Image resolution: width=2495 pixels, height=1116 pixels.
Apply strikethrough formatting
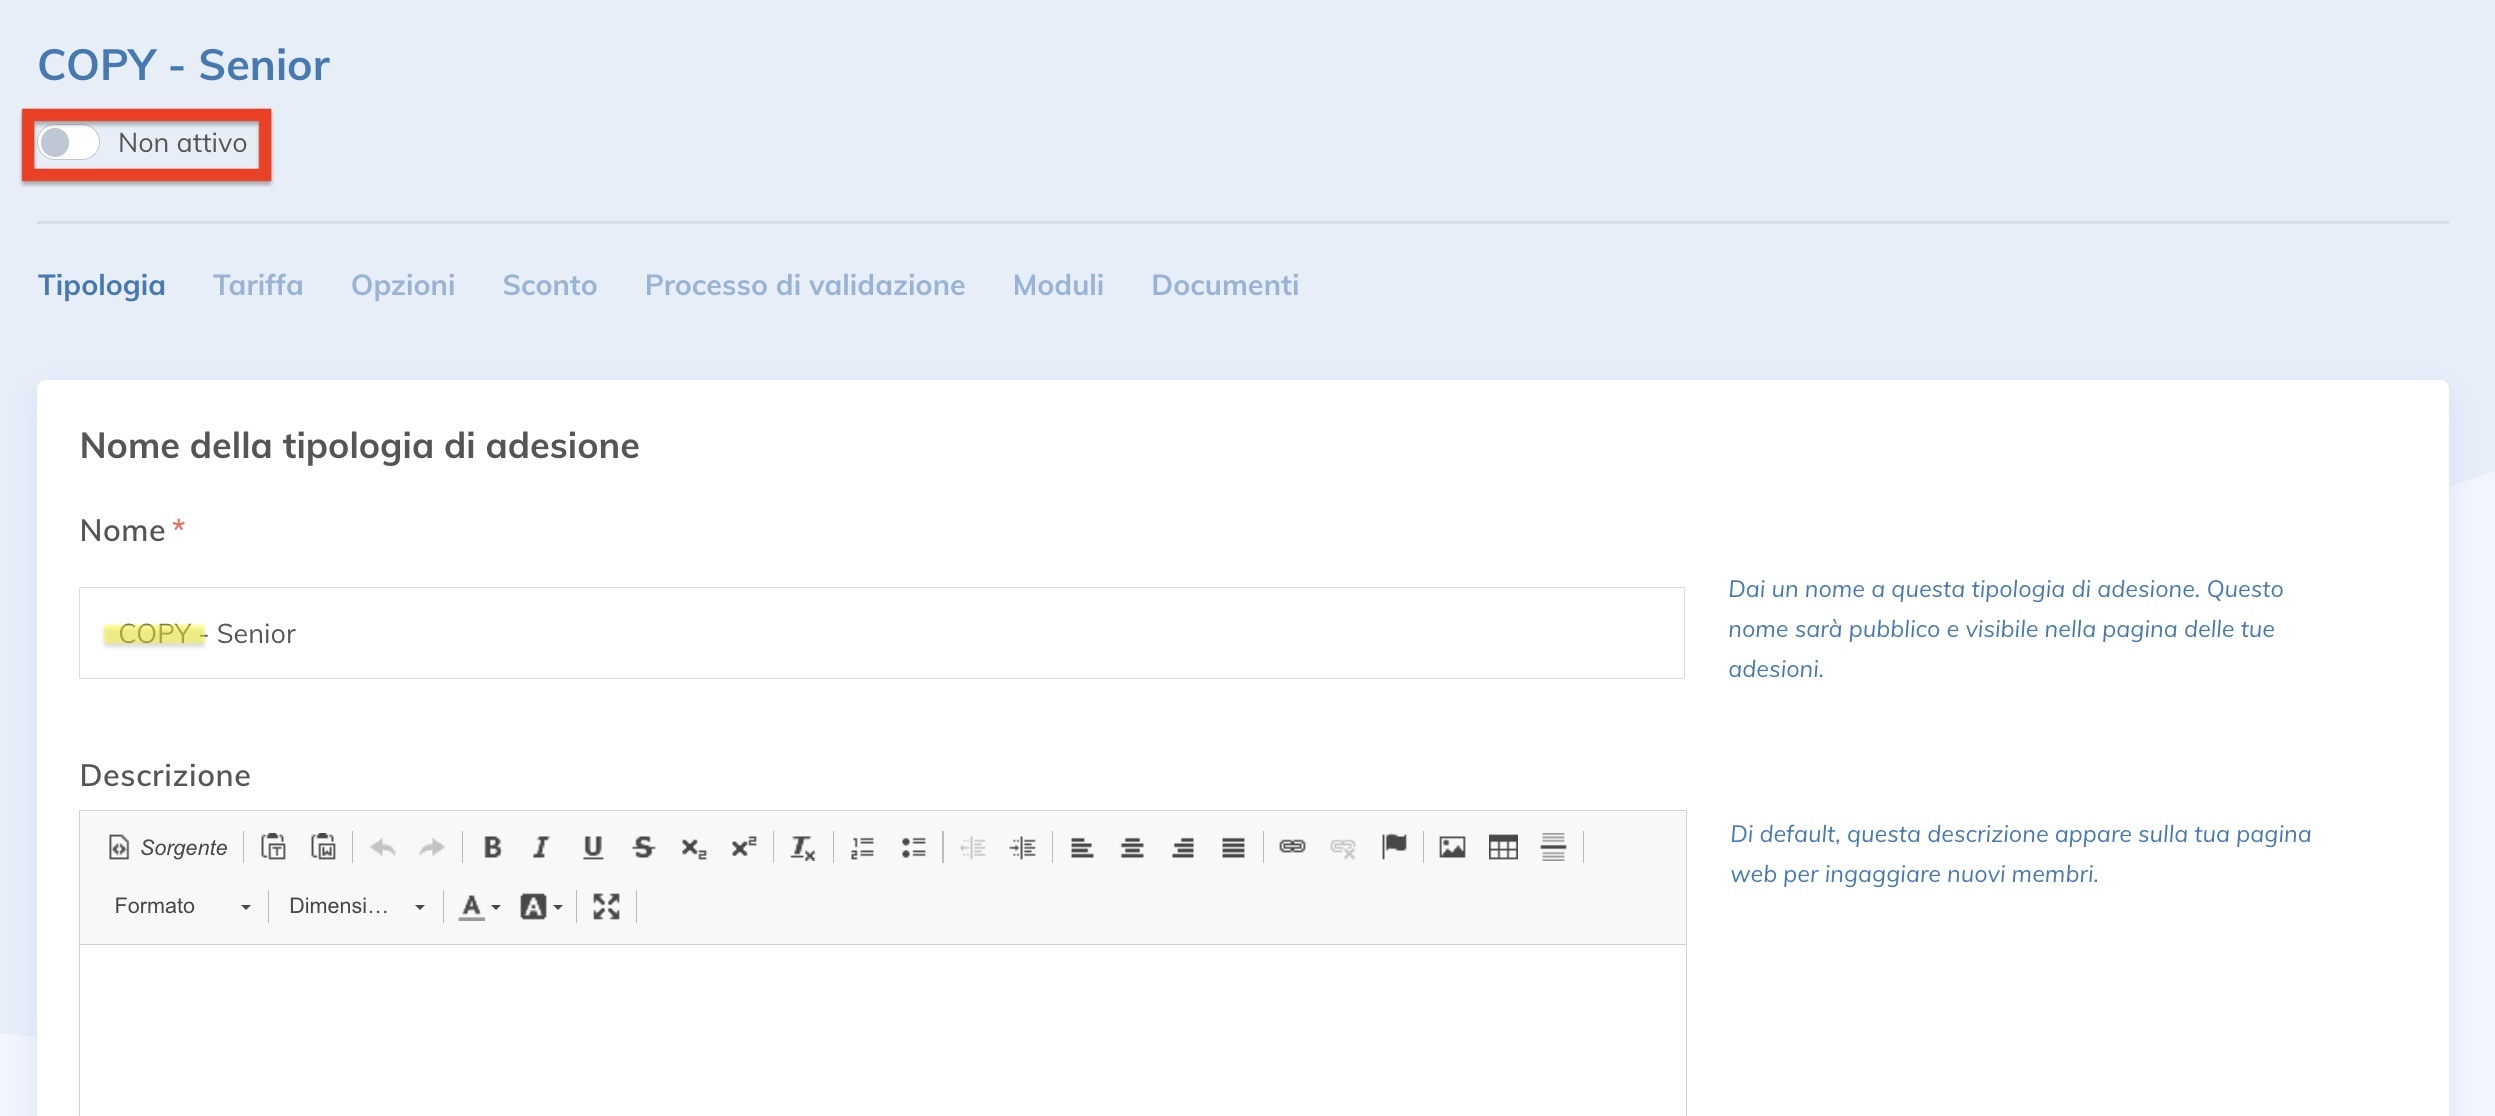pos(643,846)
